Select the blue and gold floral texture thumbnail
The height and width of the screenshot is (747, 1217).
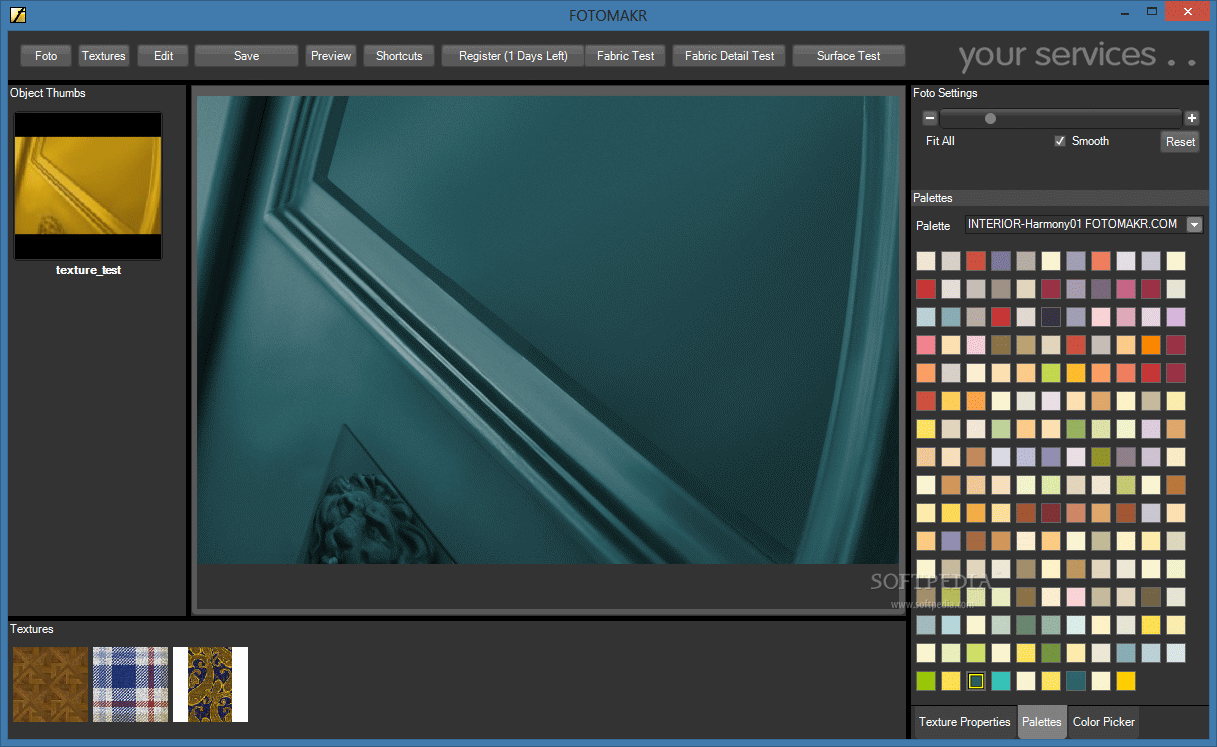pyautogui.click(x=210, y=685)
